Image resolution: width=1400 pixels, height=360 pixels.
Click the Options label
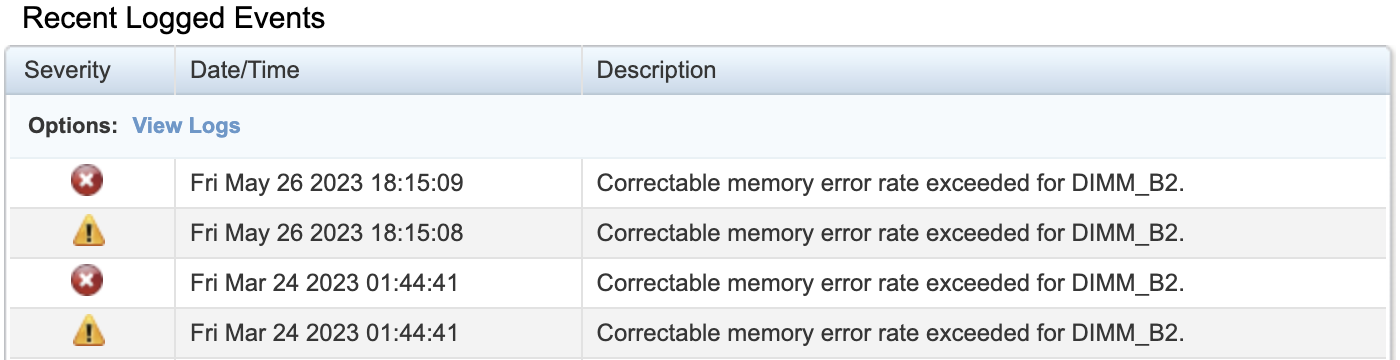coord(74,126)
